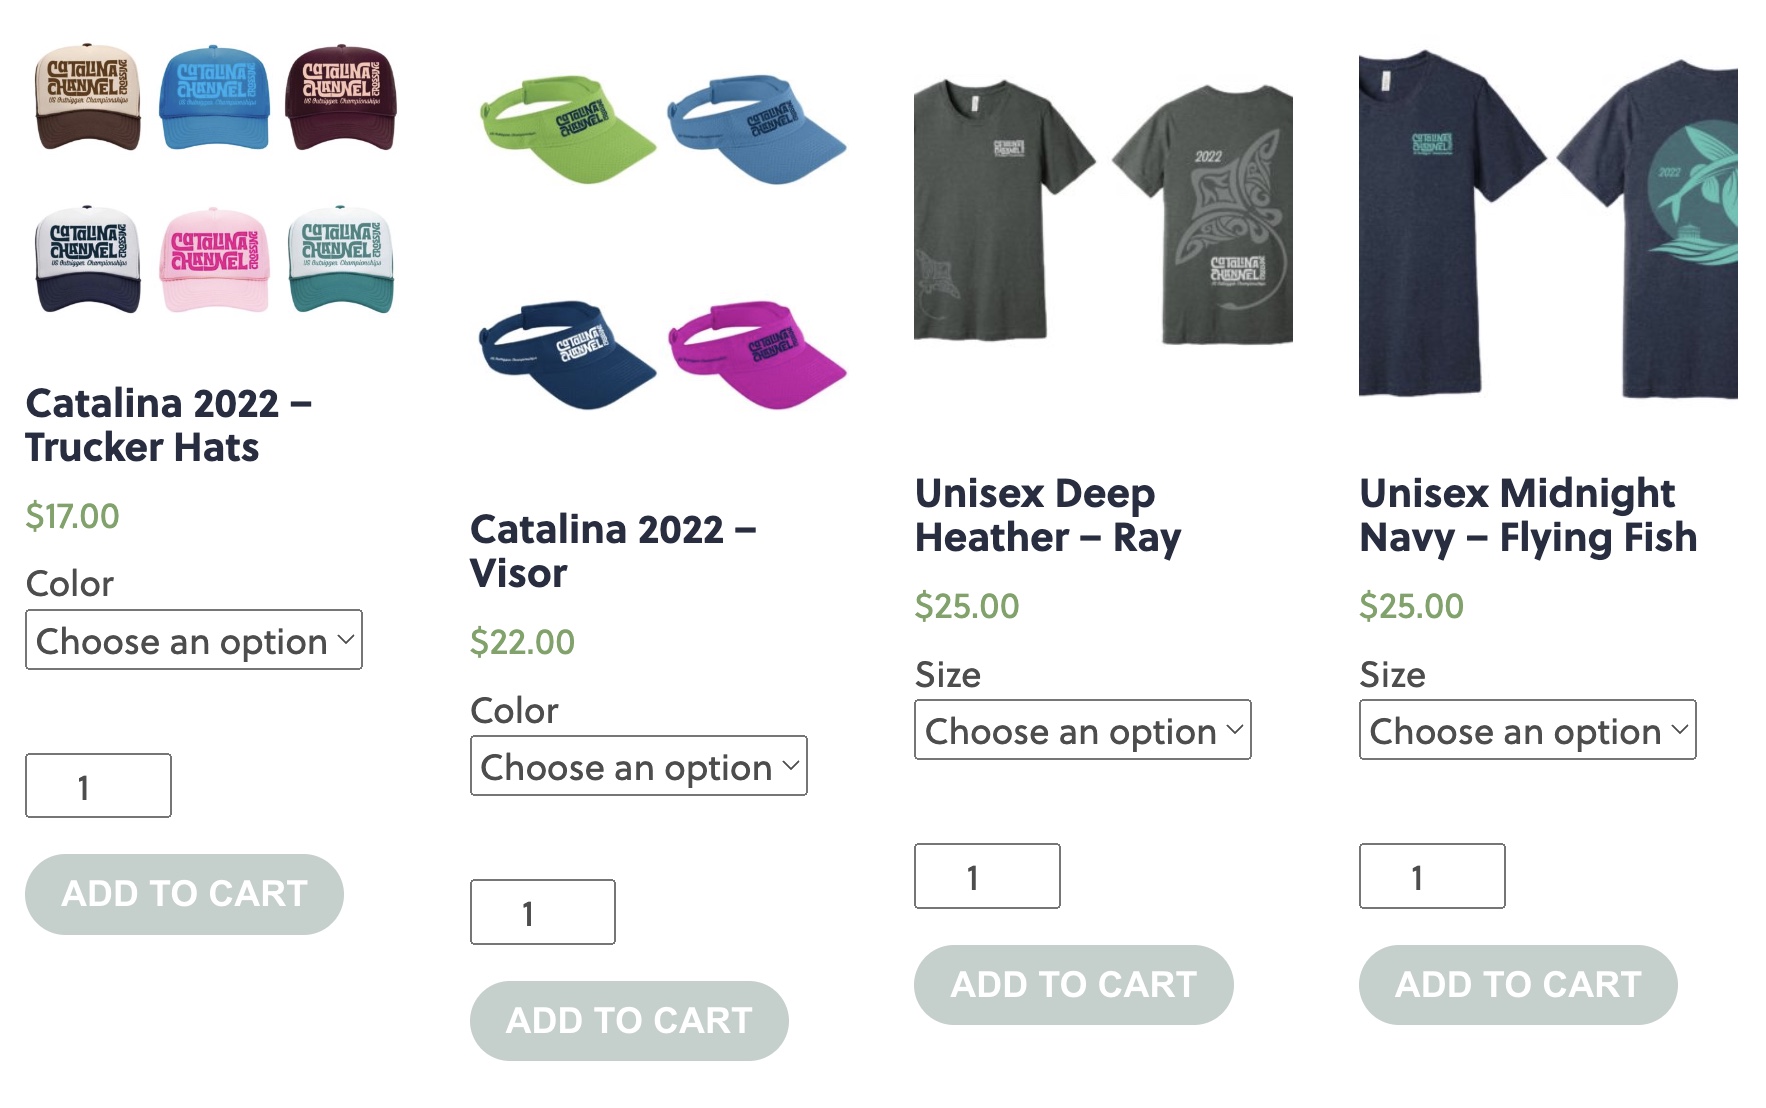Add the Flying Fish shirt to the cart
Image resolution: width=1766 pixels, height=1108 pixels.
click(x=1518, y=984)
